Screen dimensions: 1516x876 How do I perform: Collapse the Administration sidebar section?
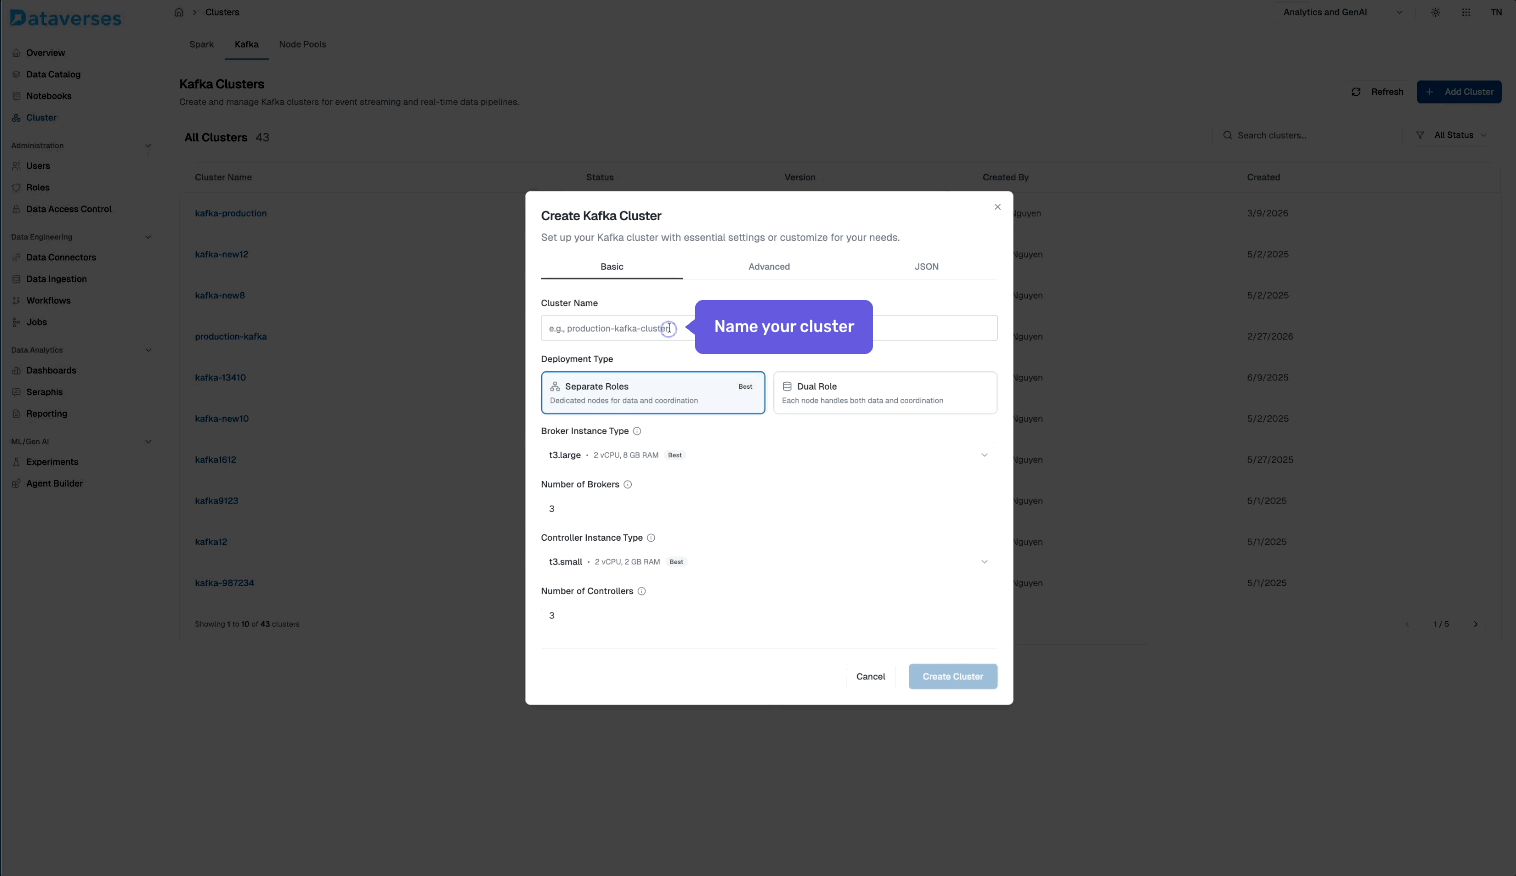[x=148, y=146]
